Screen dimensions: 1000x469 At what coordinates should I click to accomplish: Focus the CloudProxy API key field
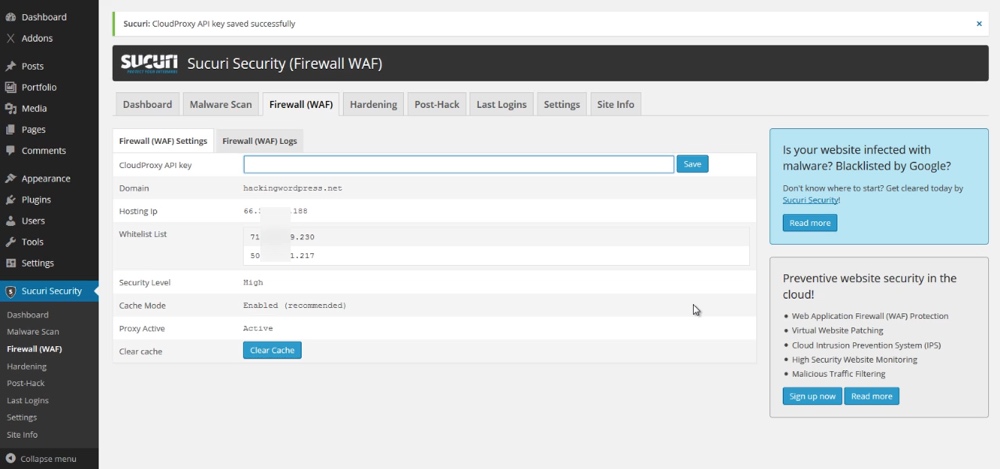pos(459,165)
